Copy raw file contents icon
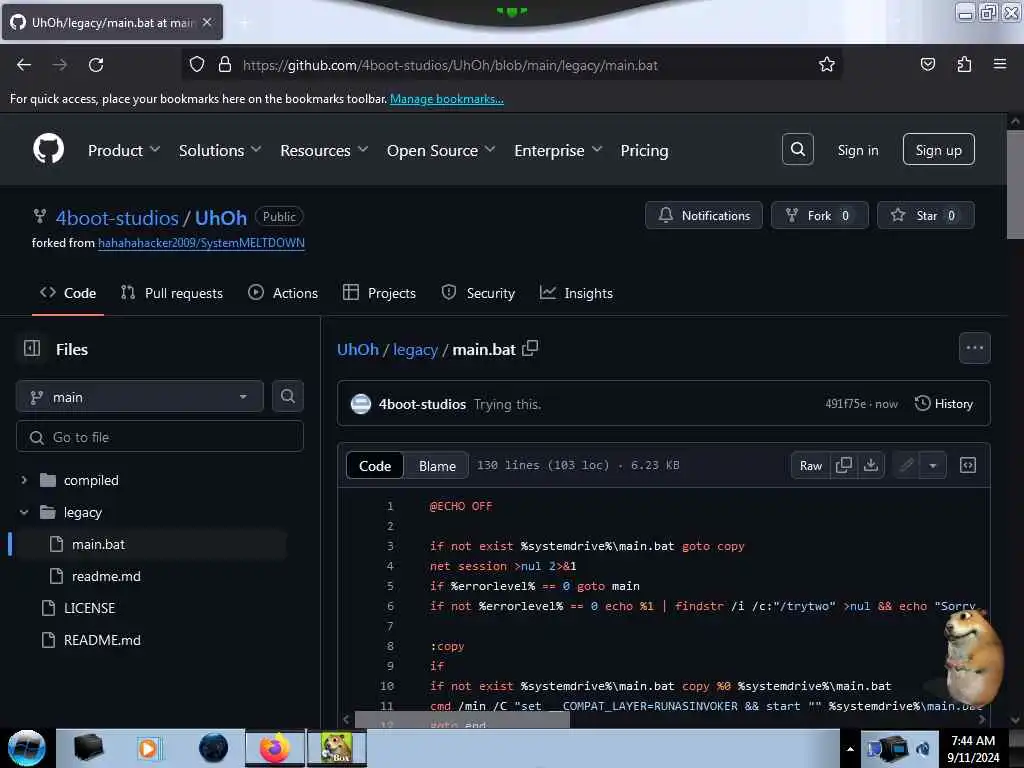Image resolution: width=1024 pixels, height=768 pixels. 844,465
